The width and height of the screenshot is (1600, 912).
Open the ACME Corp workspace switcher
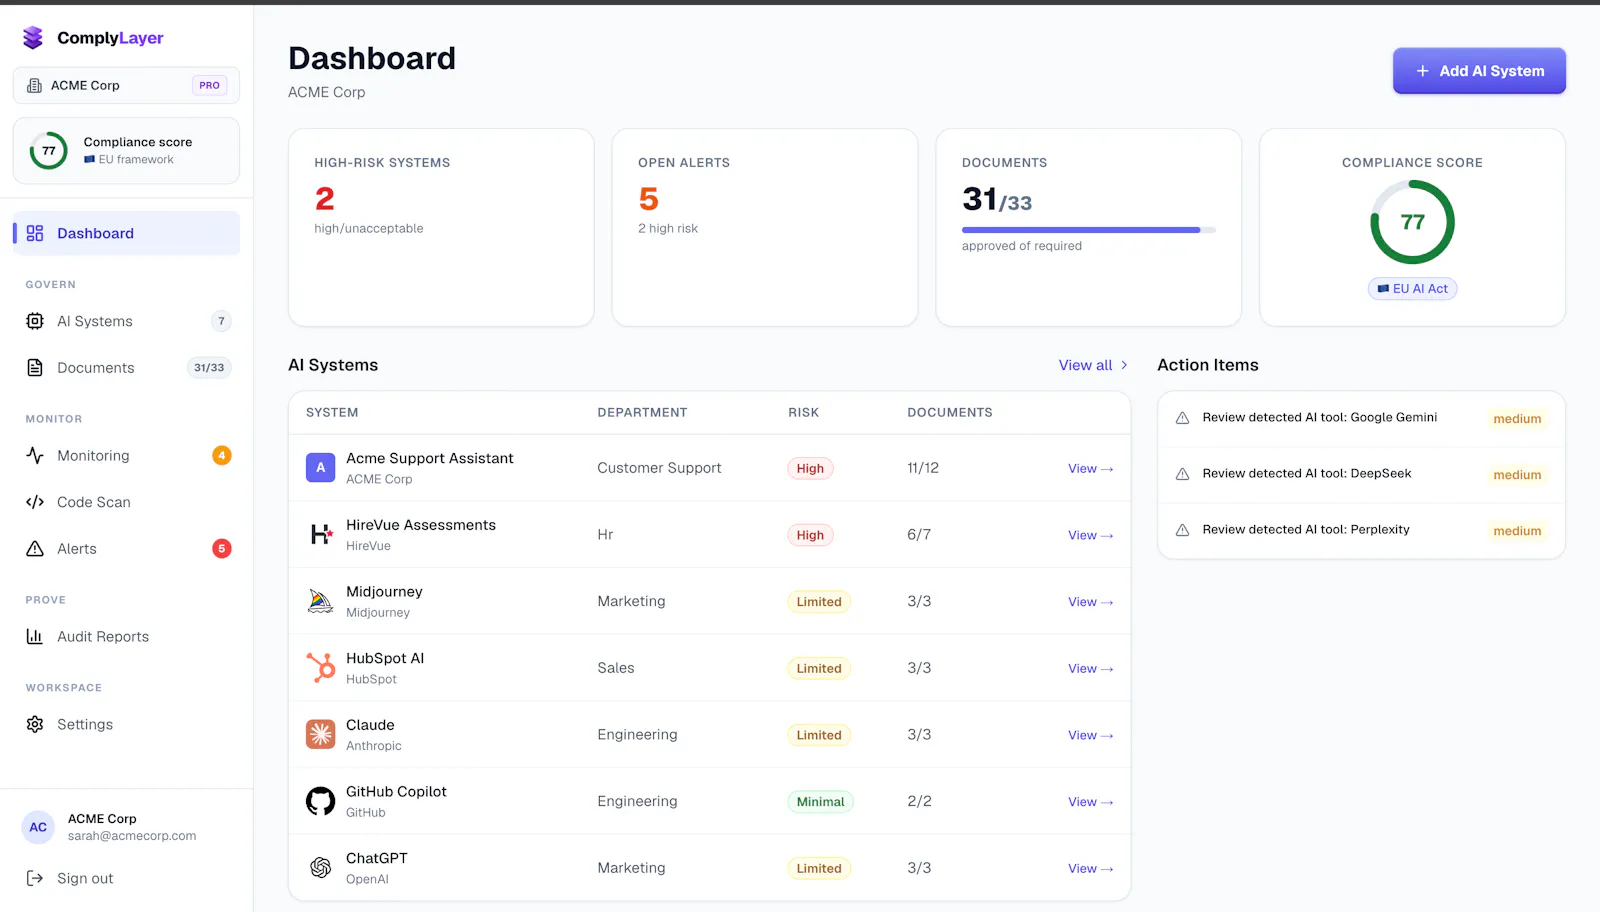pyautogui.click(x=126, y=85)
